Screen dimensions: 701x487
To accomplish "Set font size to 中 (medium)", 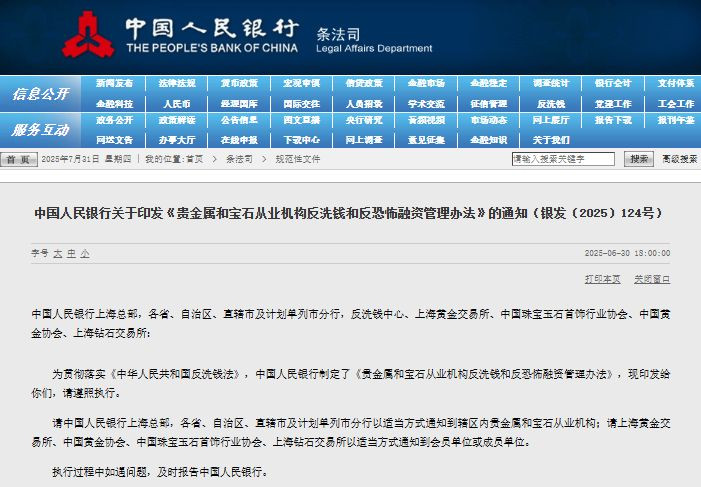I will (72, 254).
